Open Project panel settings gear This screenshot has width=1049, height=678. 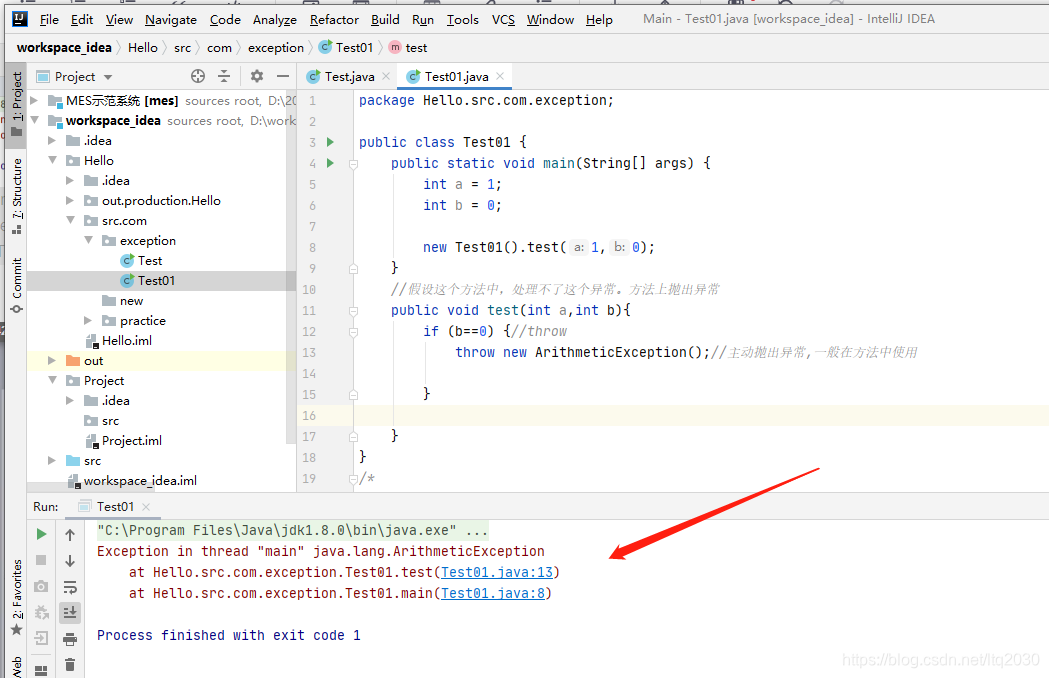pyautogui.click(x=257, y=76)
